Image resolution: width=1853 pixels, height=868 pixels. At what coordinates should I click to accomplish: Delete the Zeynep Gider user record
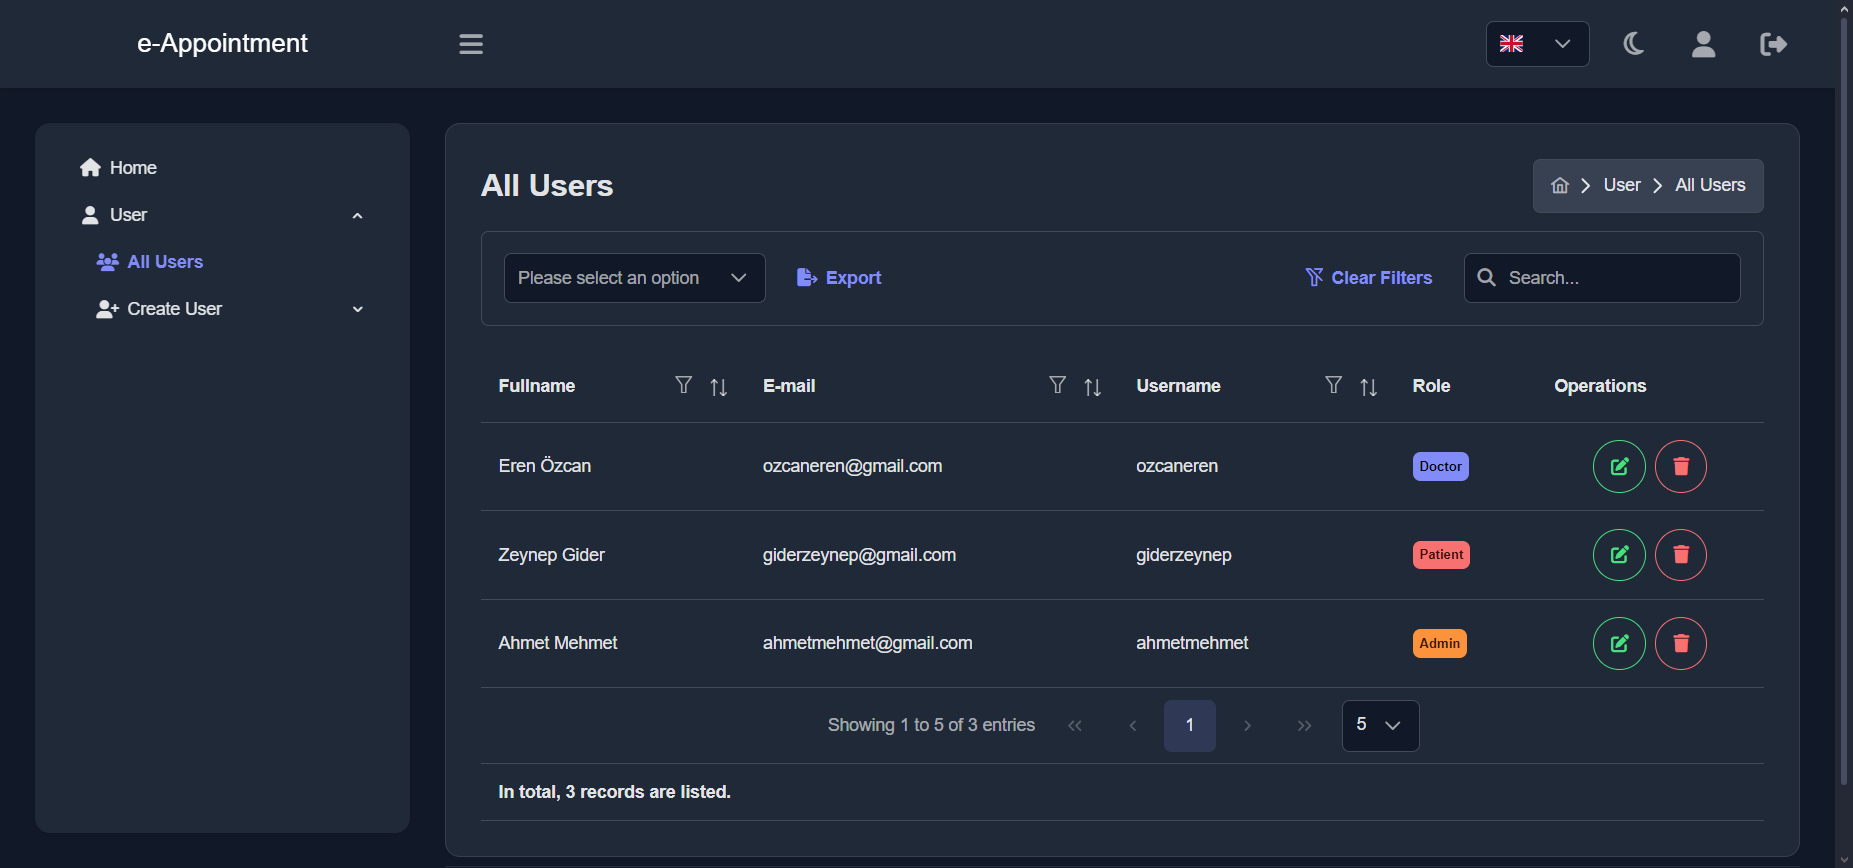(1681, 555)
